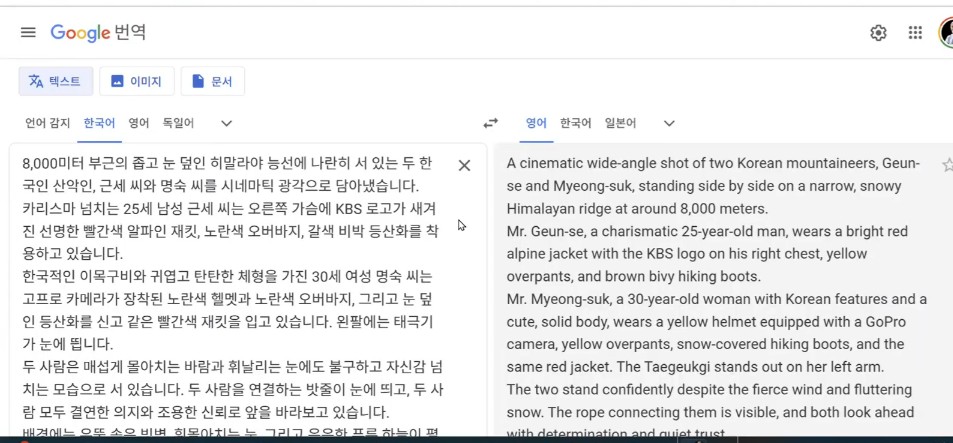Image resolution: width=953 pixels, height=443 pixels.
Task: Choose 독일어 as source language
Action: [x=178, y=123]
